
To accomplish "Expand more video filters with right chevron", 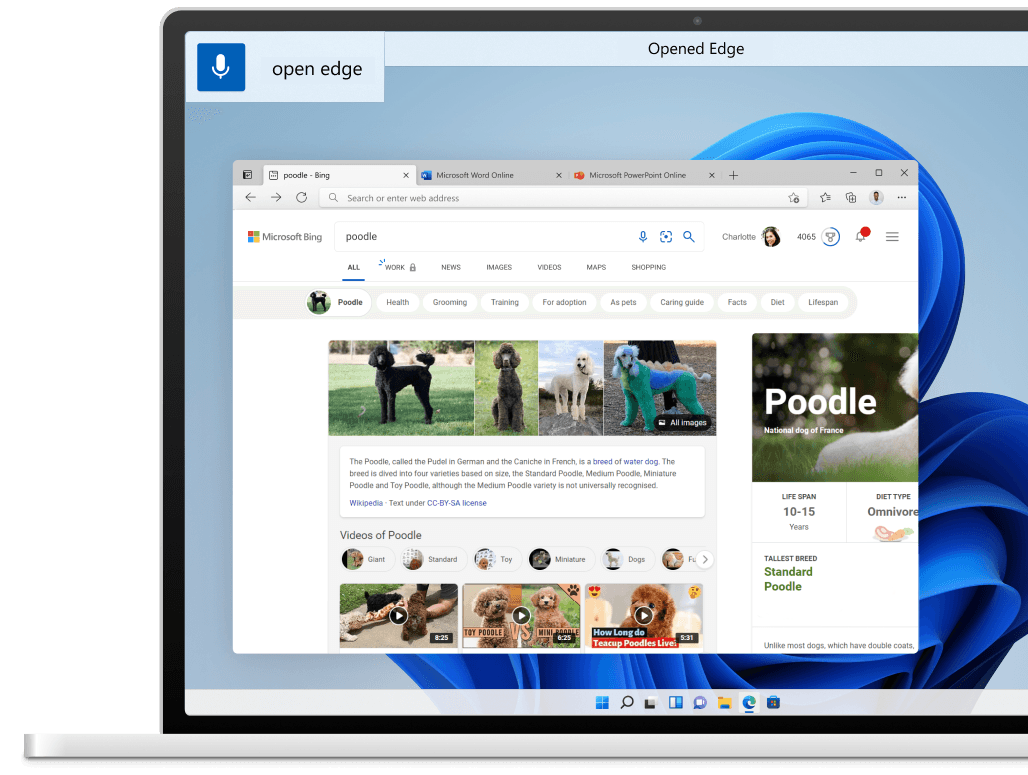I will (x=705, y=559).
